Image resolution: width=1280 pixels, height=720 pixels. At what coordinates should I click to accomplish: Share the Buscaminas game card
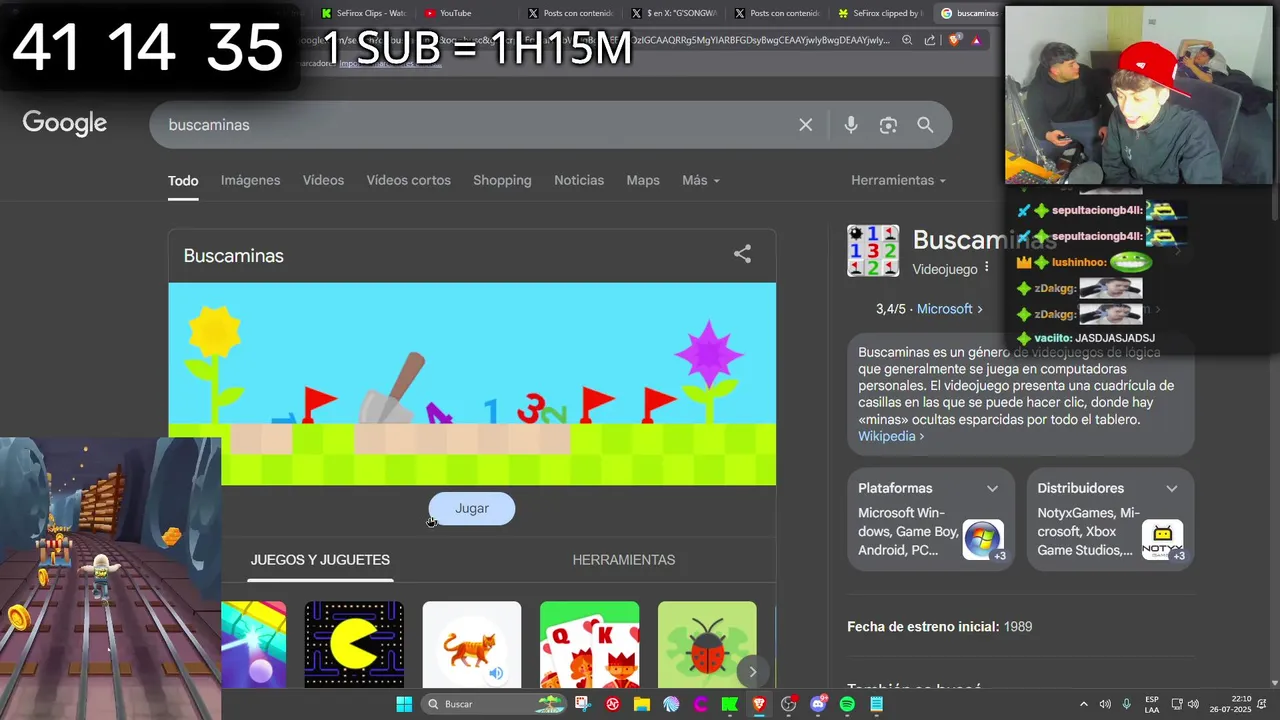742,254
